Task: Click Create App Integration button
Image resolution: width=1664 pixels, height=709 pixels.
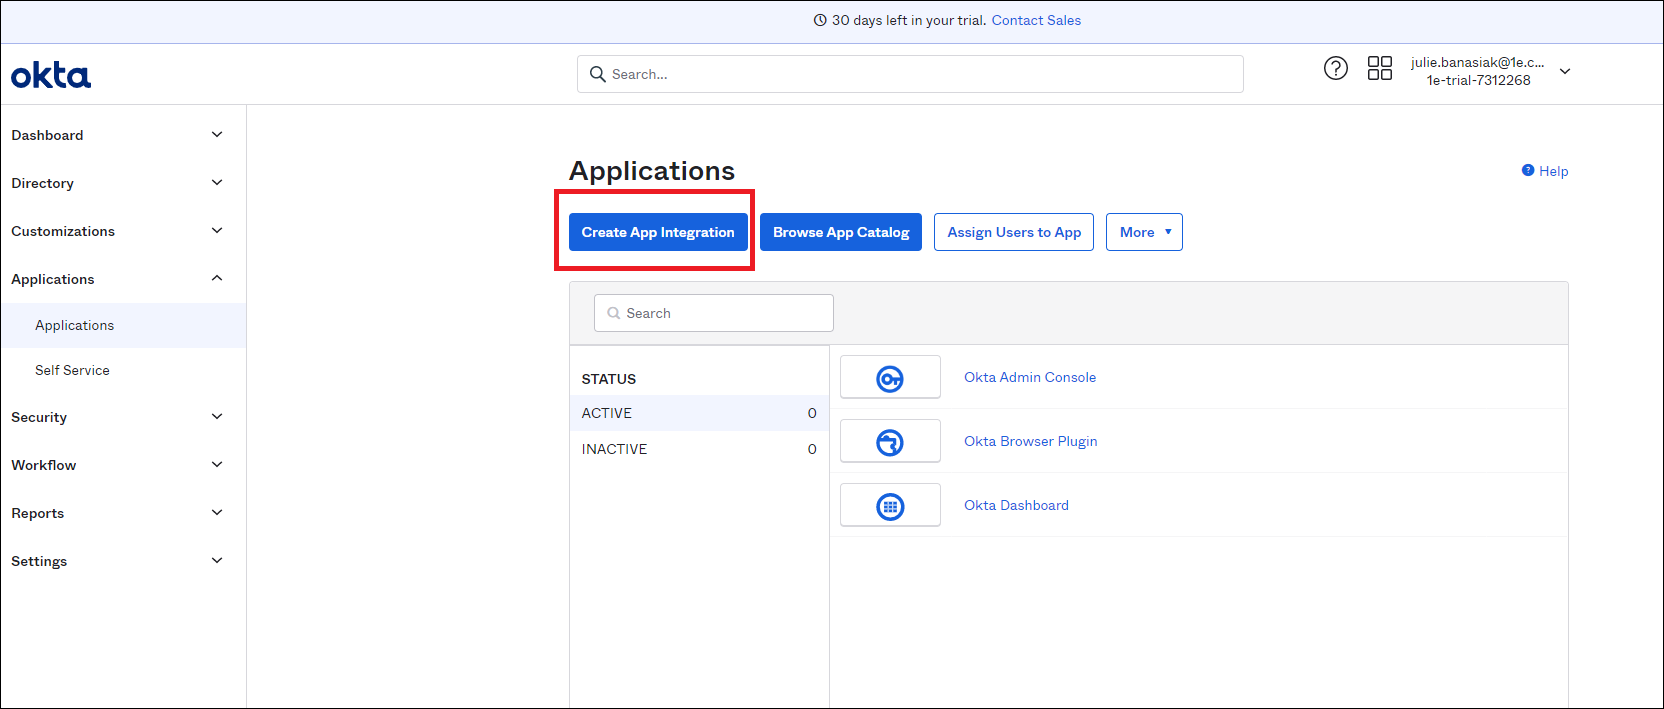Action: click(658, 232)
